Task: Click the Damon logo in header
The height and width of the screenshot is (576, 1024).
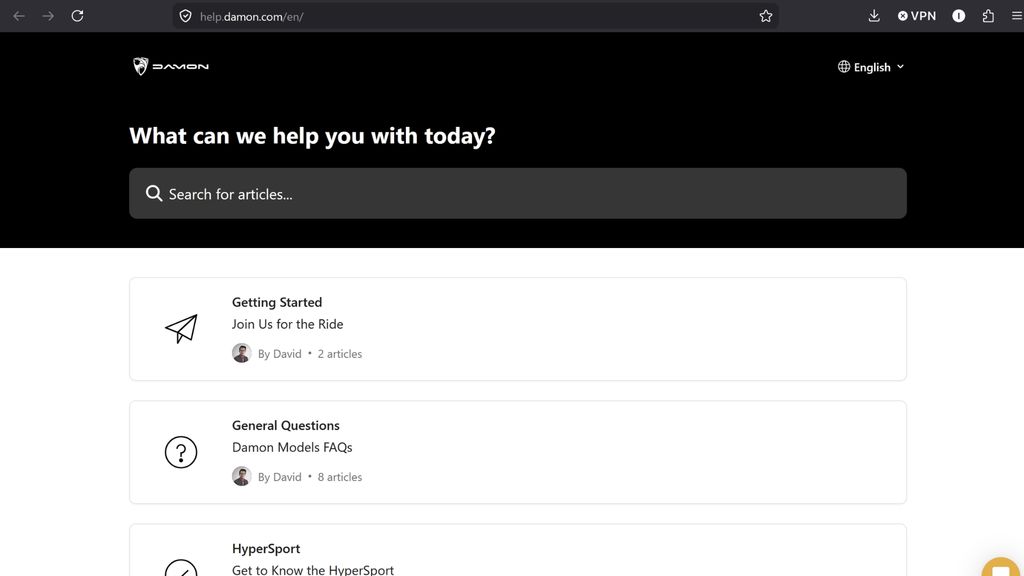Action: tap(171, 66)
